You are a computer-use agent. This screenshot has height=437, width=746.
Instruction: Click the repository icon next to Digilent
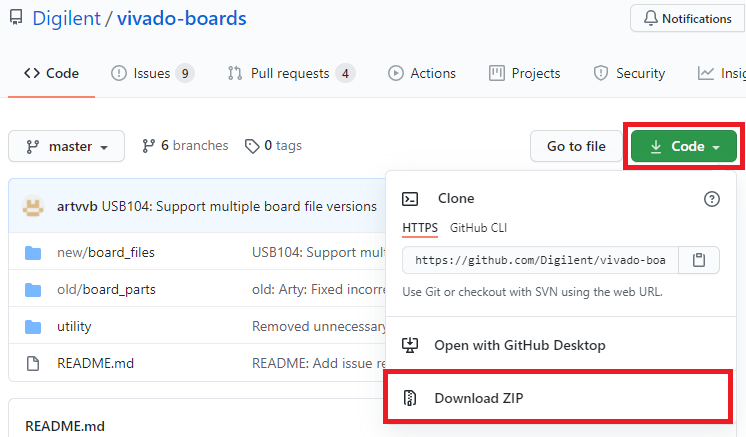15,19
